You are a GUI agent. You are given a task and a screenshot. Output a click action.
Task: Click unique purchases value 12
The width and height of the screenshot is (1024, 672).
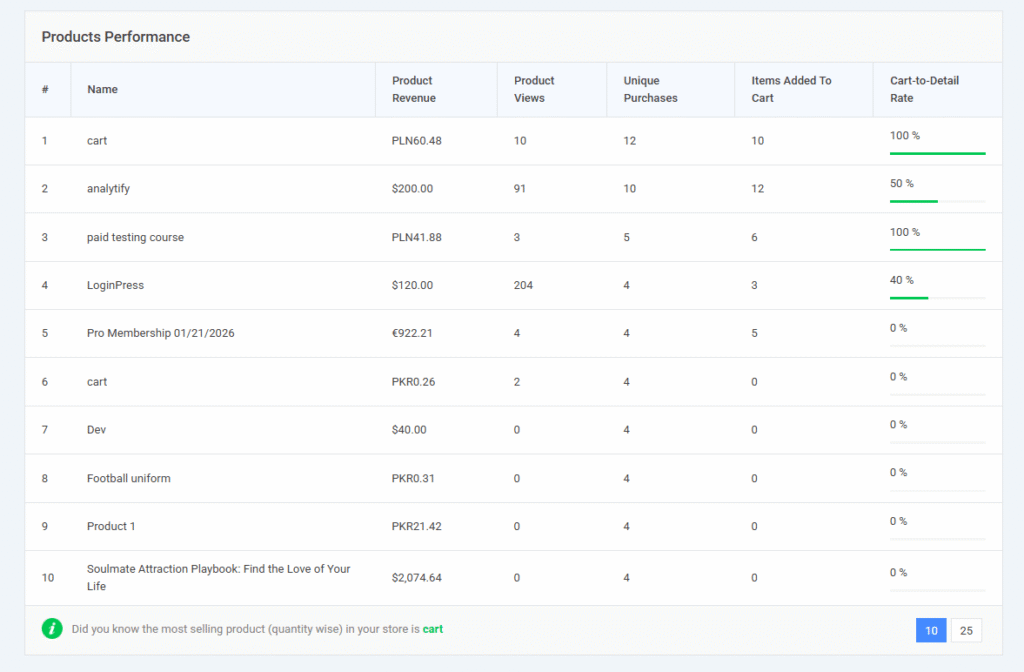(630, 140)
